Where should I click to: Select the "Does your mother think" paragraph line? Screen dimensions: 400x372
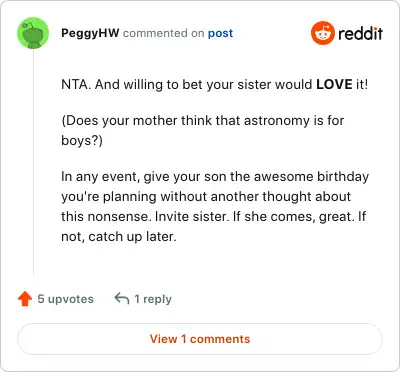[x=203, y=120]
